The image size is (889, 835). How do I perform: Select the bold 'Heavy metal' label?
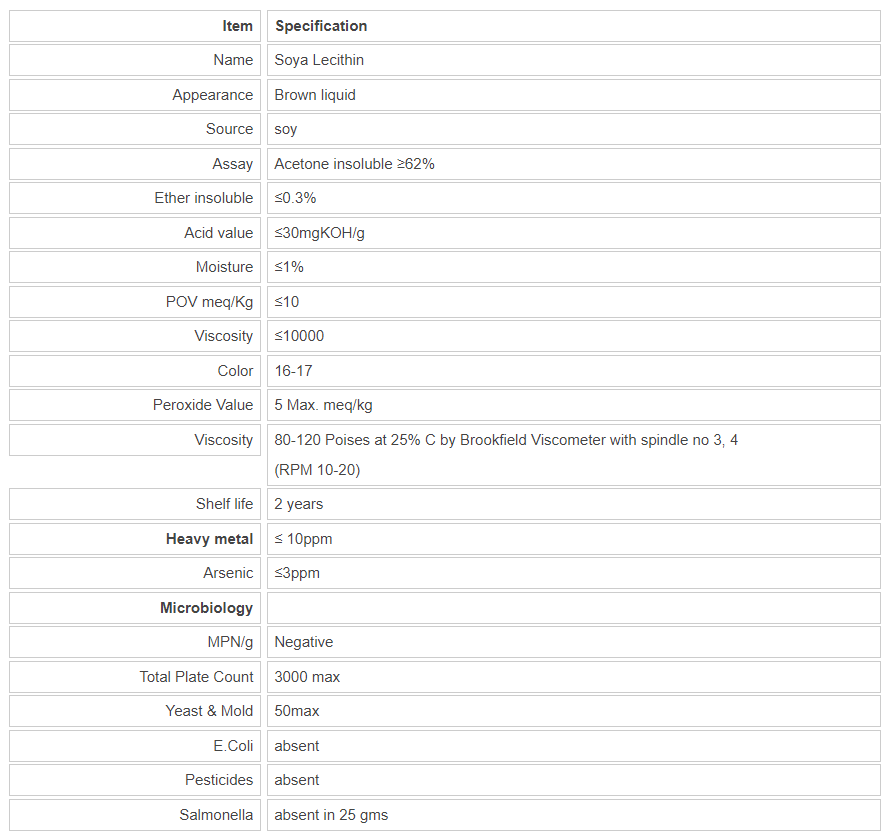point(209,539)
